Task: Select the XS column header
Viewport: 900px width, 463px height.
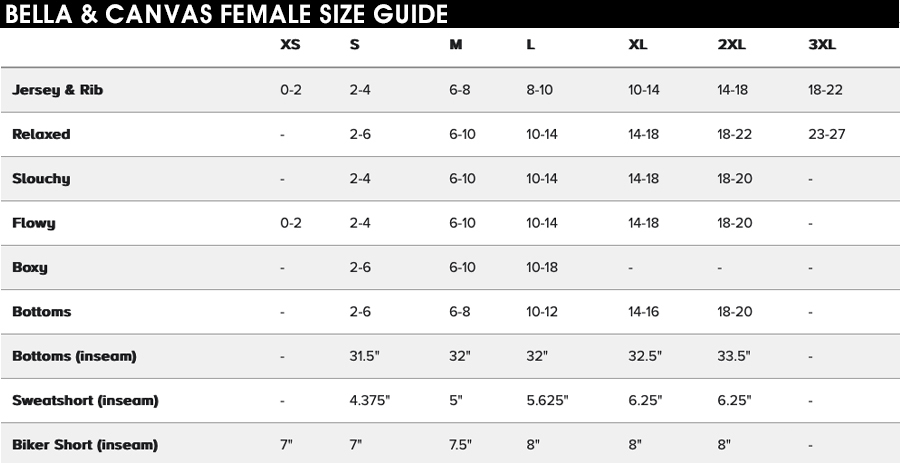Action: pos(290,45)
